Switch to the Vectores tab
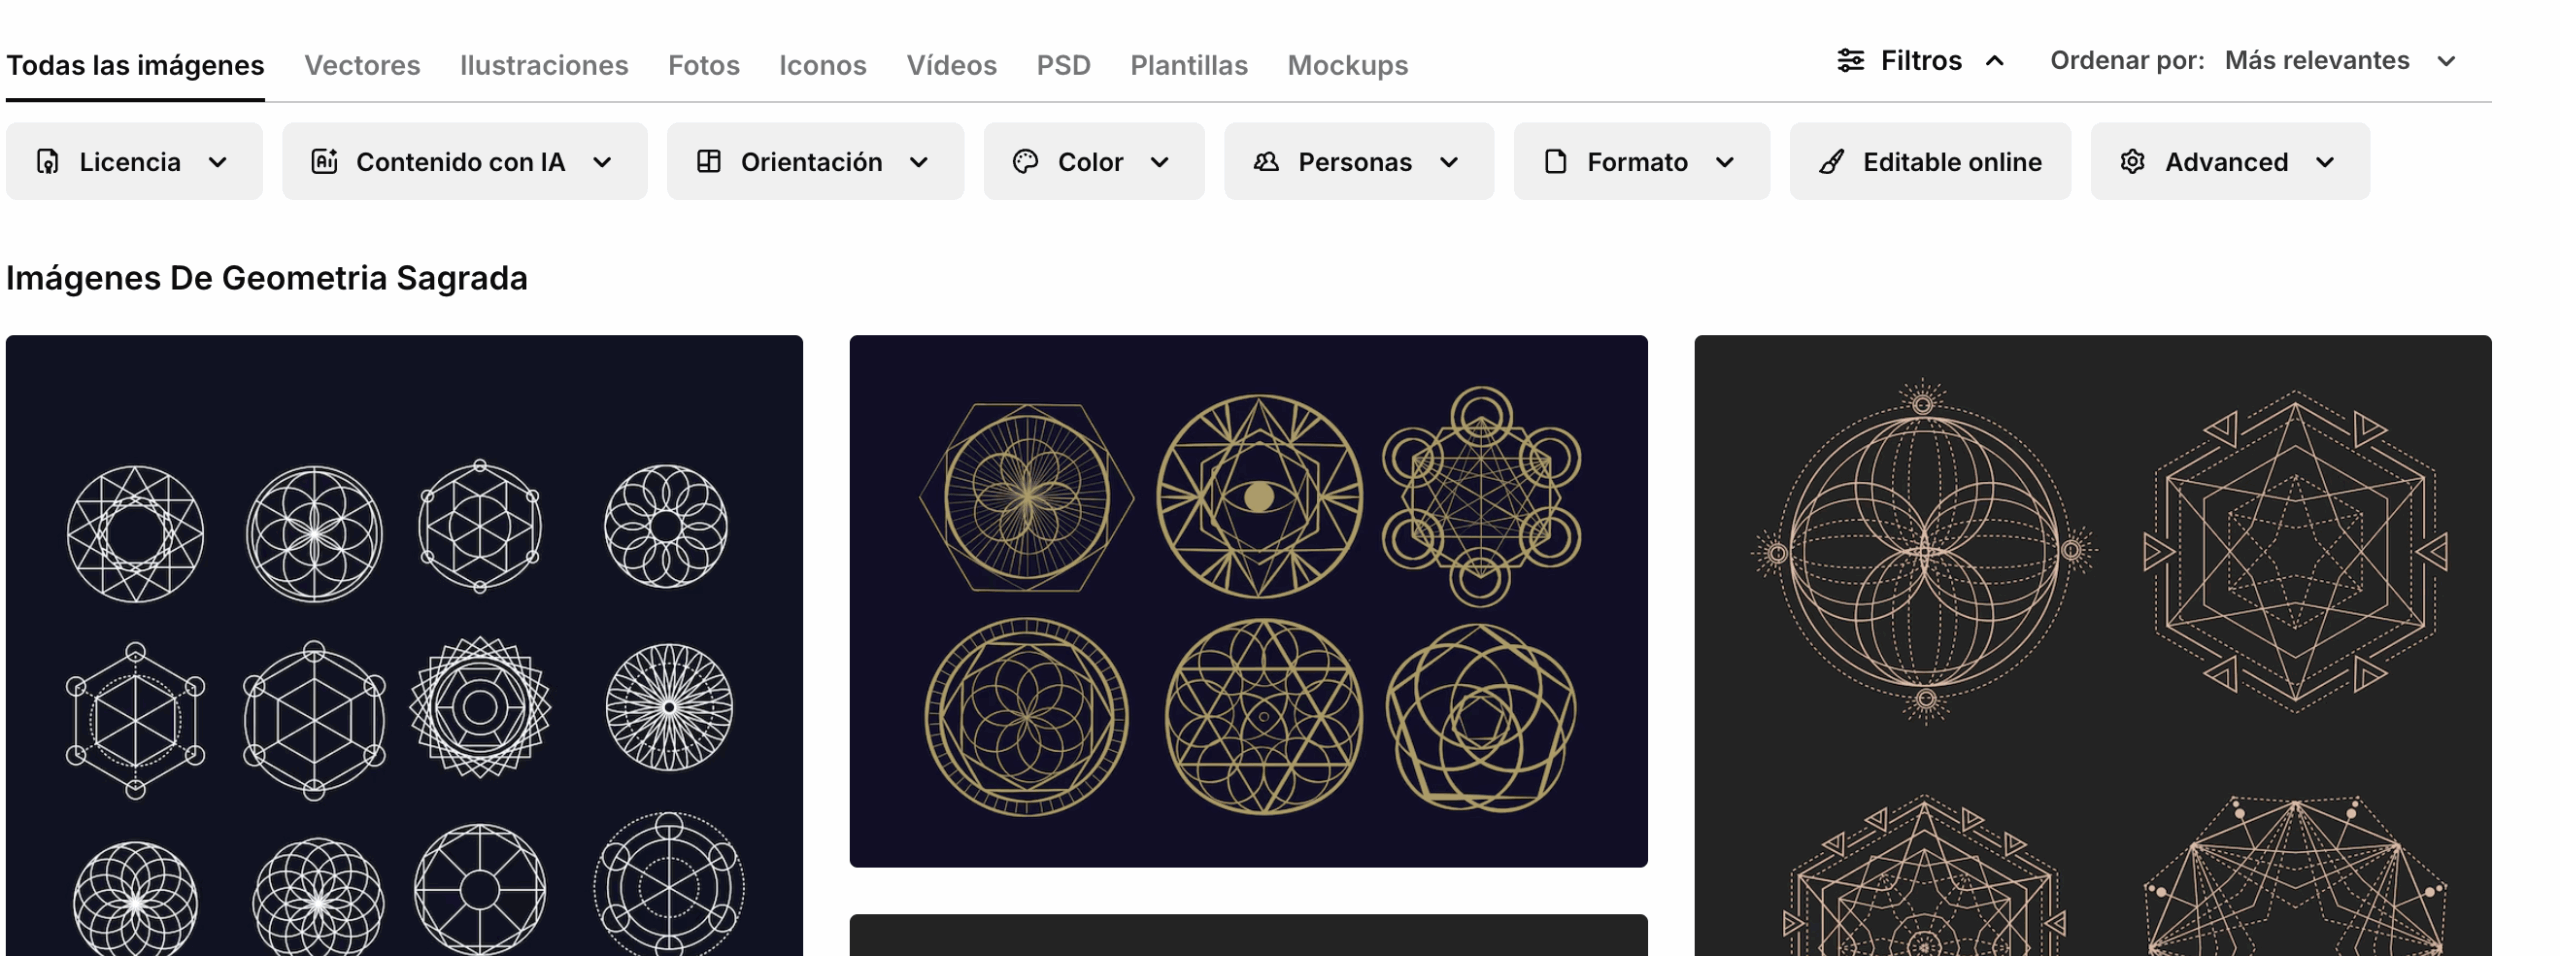2560x956 pixels. click(x=362, y=65)
